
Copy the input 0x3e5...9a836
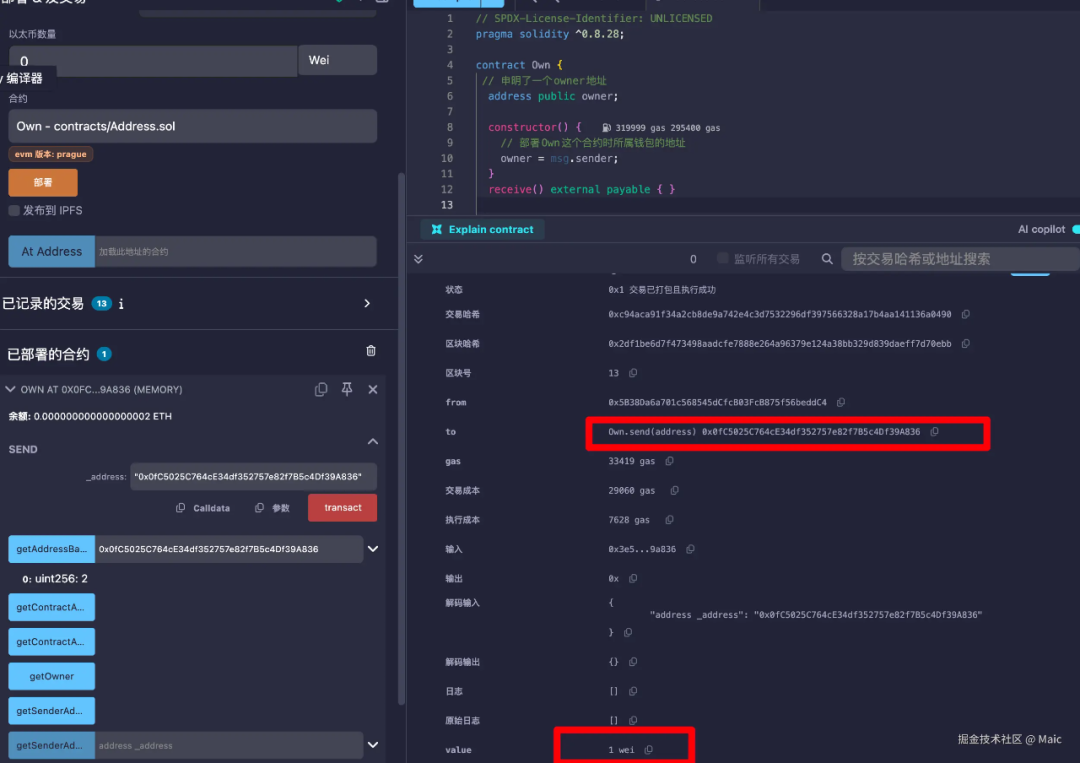pos(690,549)
